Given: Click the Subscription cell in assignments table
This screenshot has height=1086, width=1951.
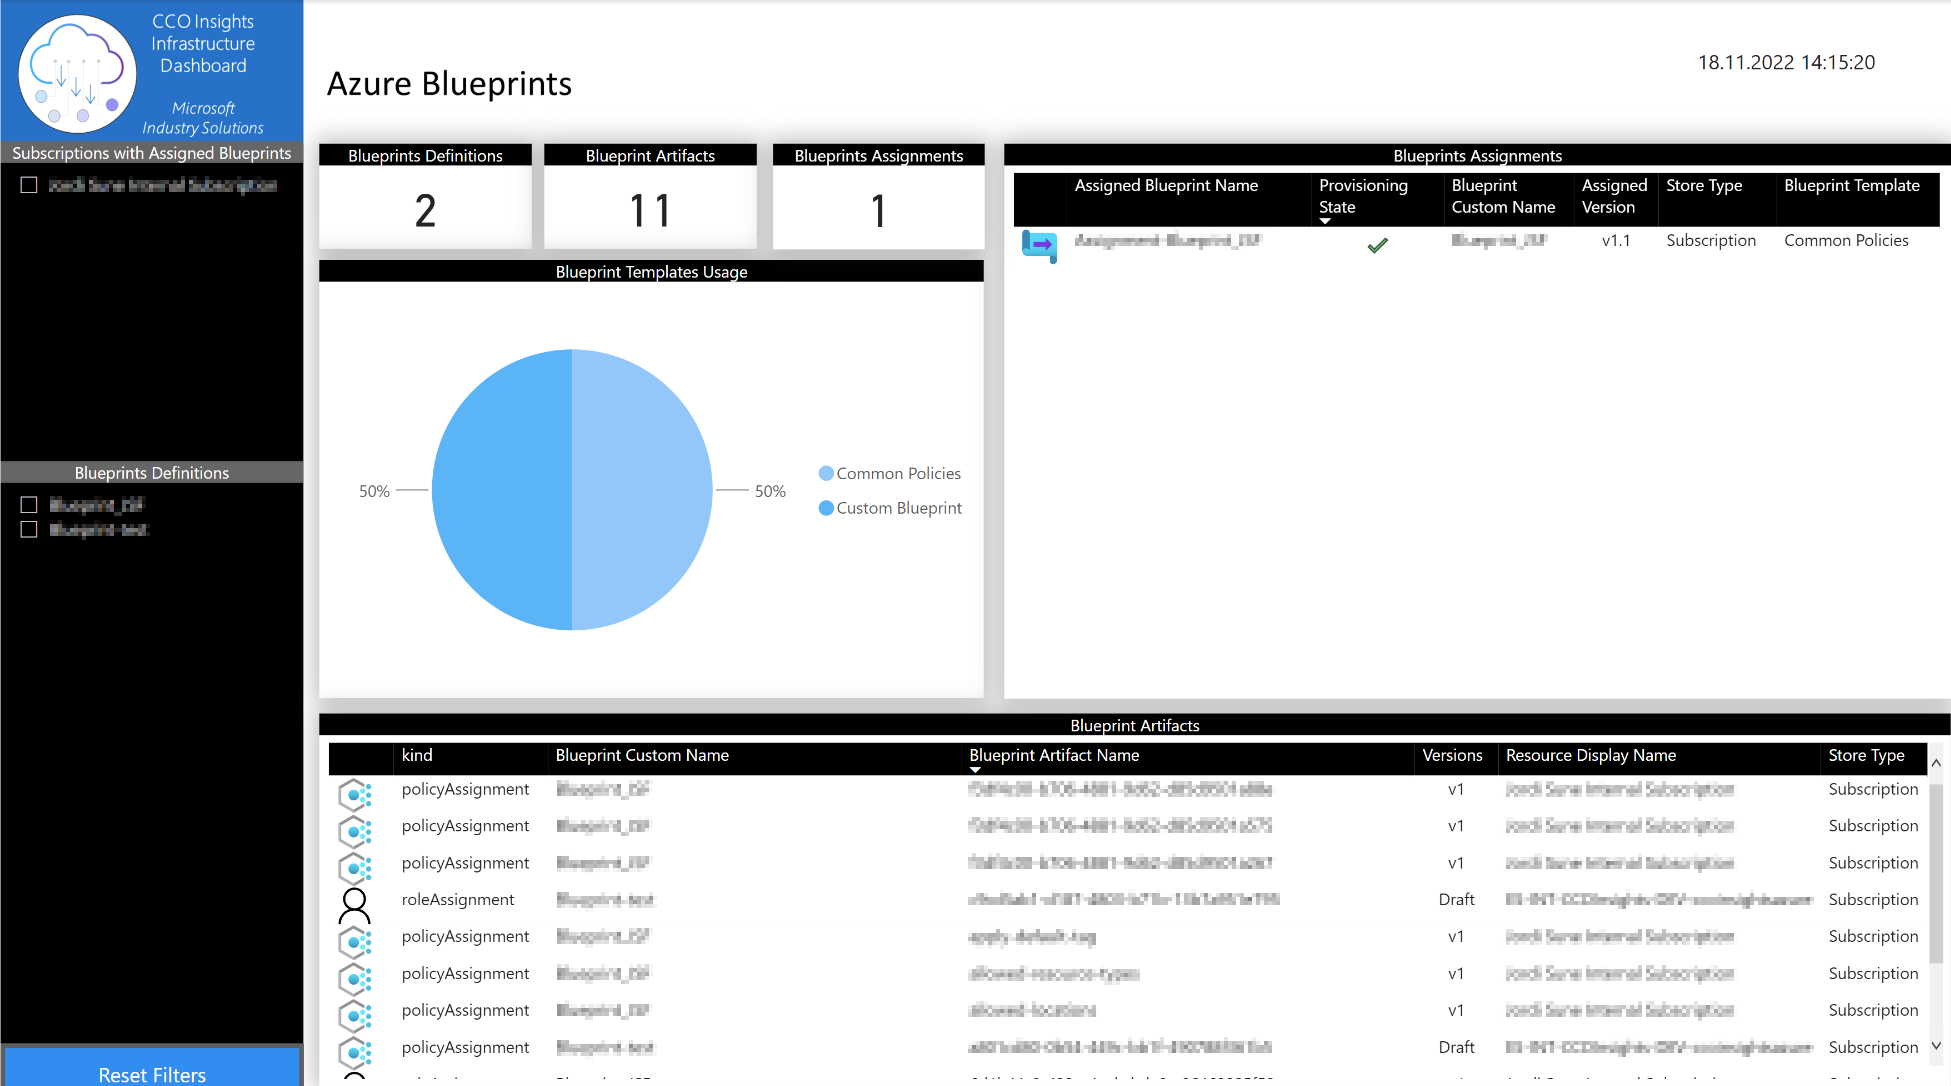Looking at the screenshot, I should tap(1711, 240).
